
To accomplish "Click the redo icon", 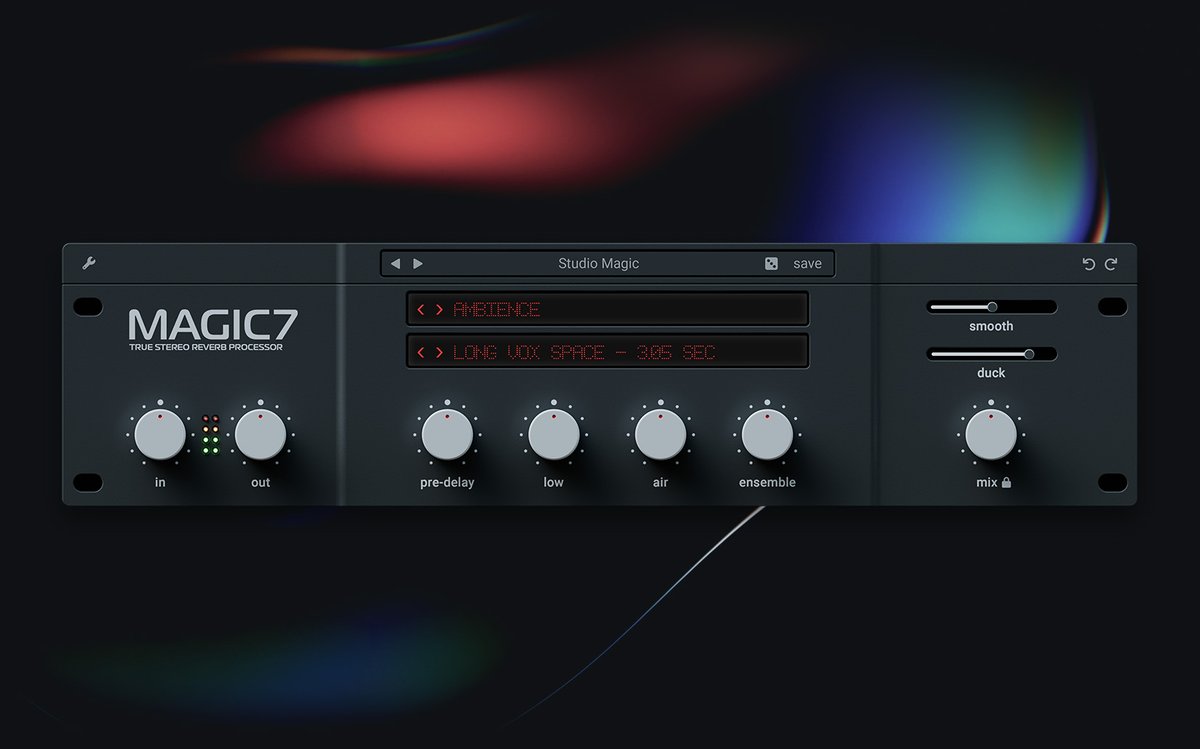I will 1112,263.
